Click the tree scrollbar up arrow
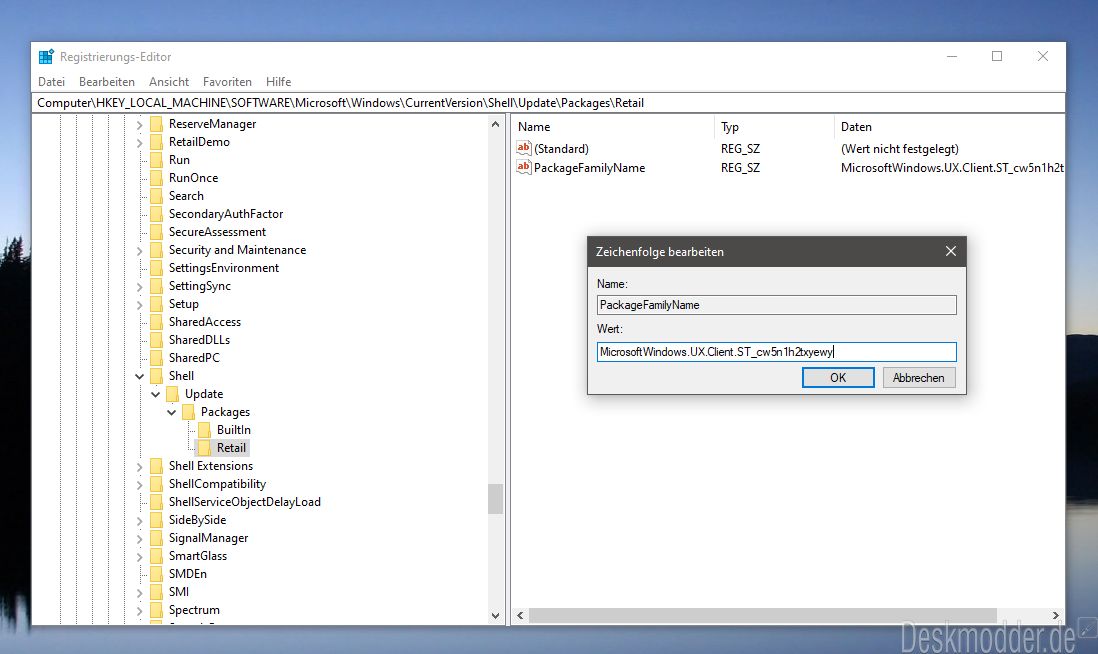 (x=495, y=124)
